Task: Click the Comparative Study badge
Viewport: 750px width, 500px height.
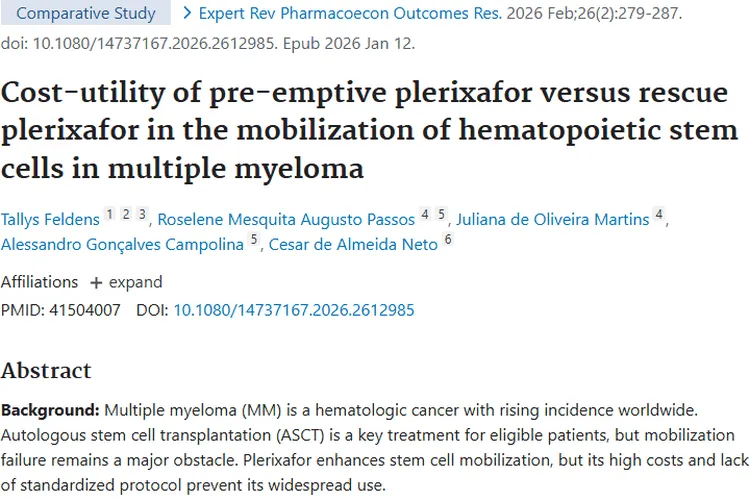Action: pyautogui.click(x=86, y=14)
